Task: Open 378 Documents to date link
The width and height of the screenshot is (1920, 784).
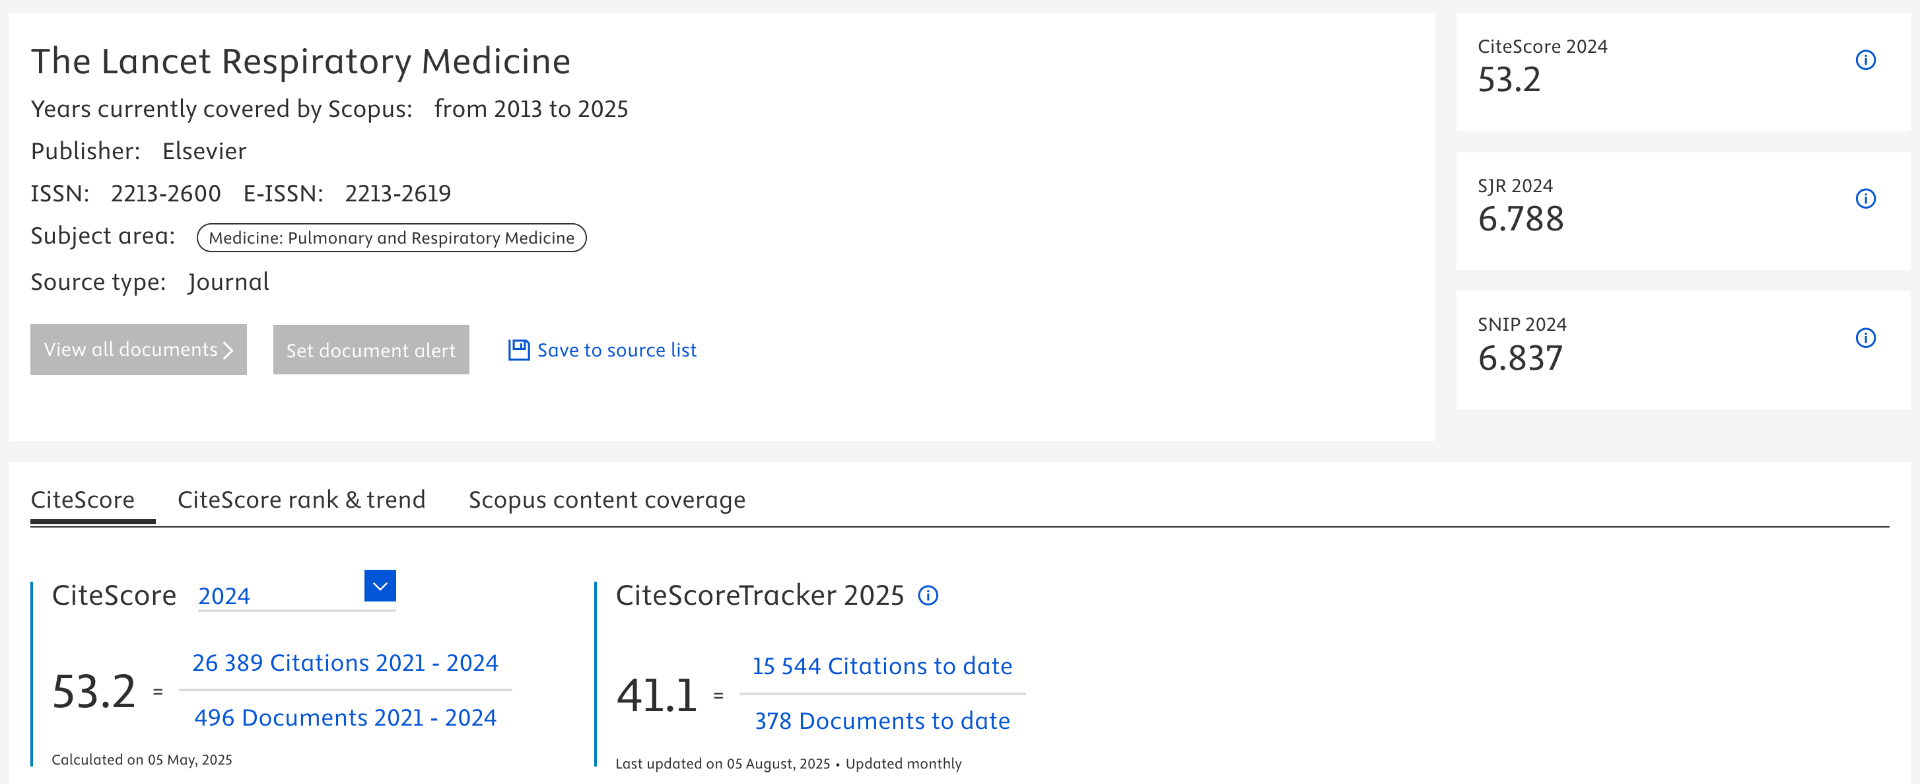Action: point(882,721)
